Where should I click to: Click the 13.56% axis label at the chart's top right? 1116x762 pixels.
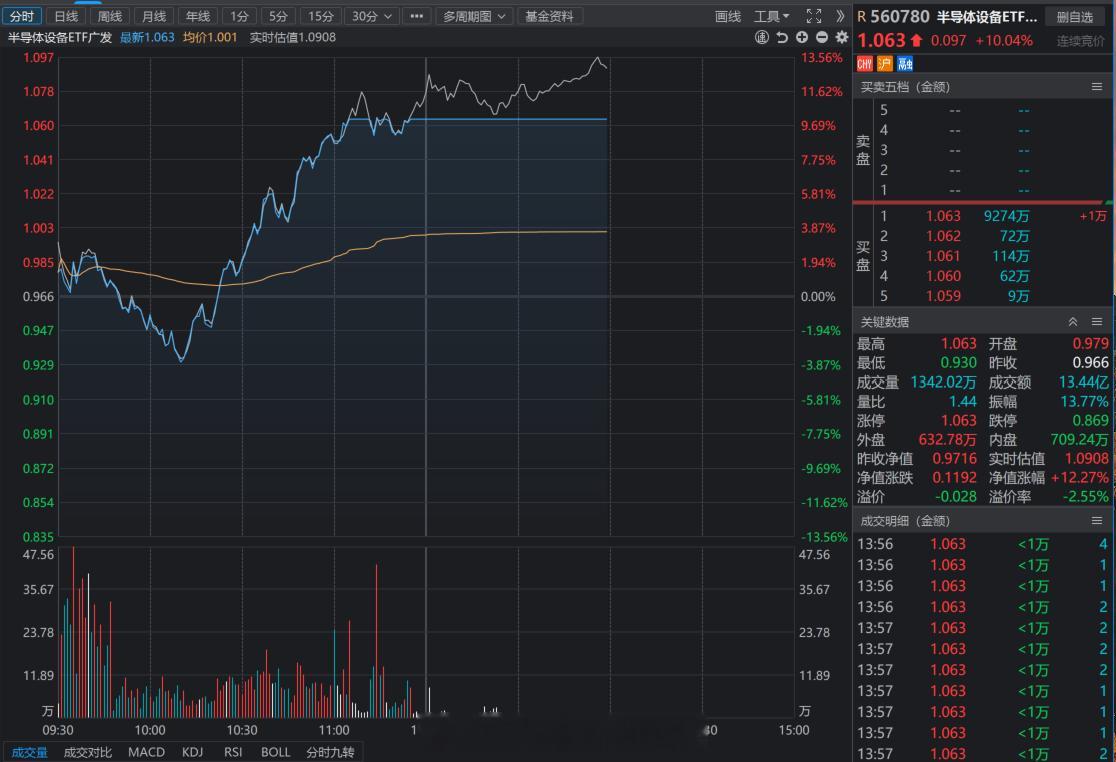(x=822, y=58)
